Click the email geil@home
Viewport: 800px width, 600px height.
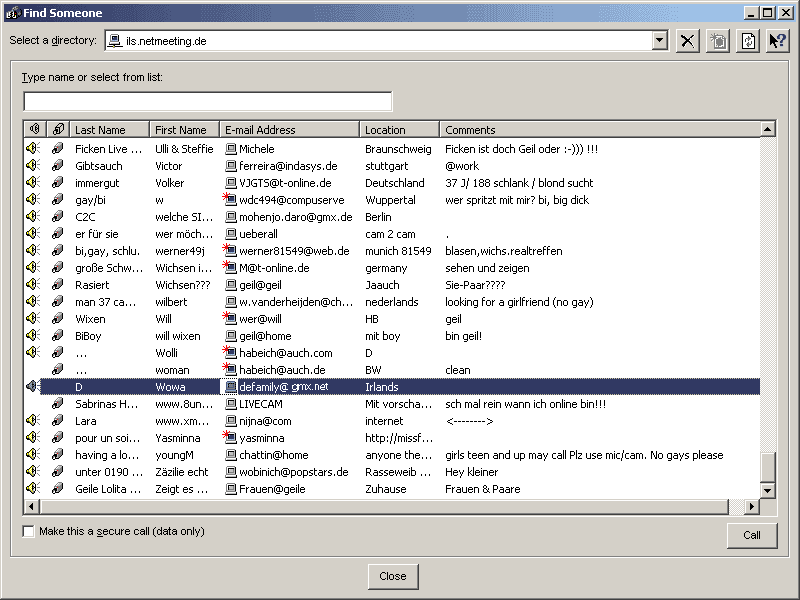tap(265, 336)
